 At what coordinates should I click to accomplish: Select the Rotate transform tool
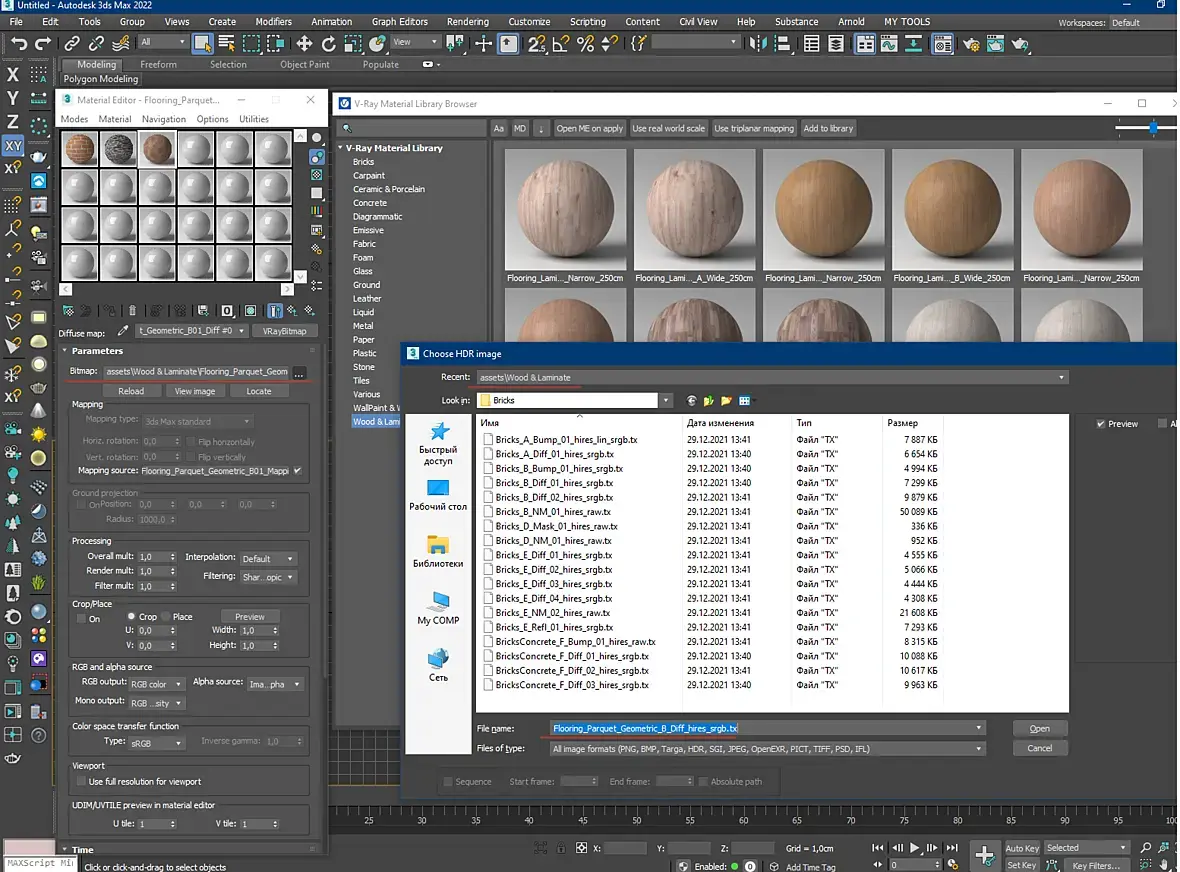(x=328, y=43)
